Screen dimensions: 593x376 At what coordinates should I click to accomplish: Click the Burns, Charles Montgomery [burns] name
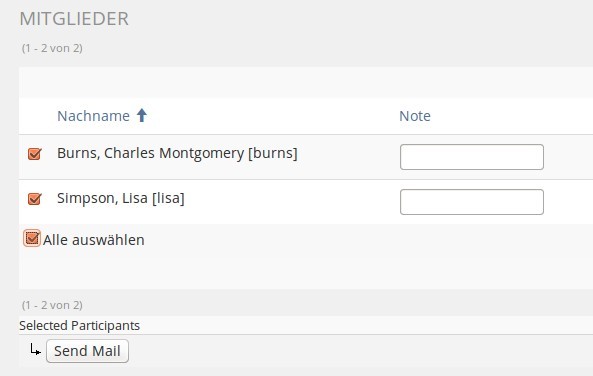pyautogui.click(x=177, y=153)
